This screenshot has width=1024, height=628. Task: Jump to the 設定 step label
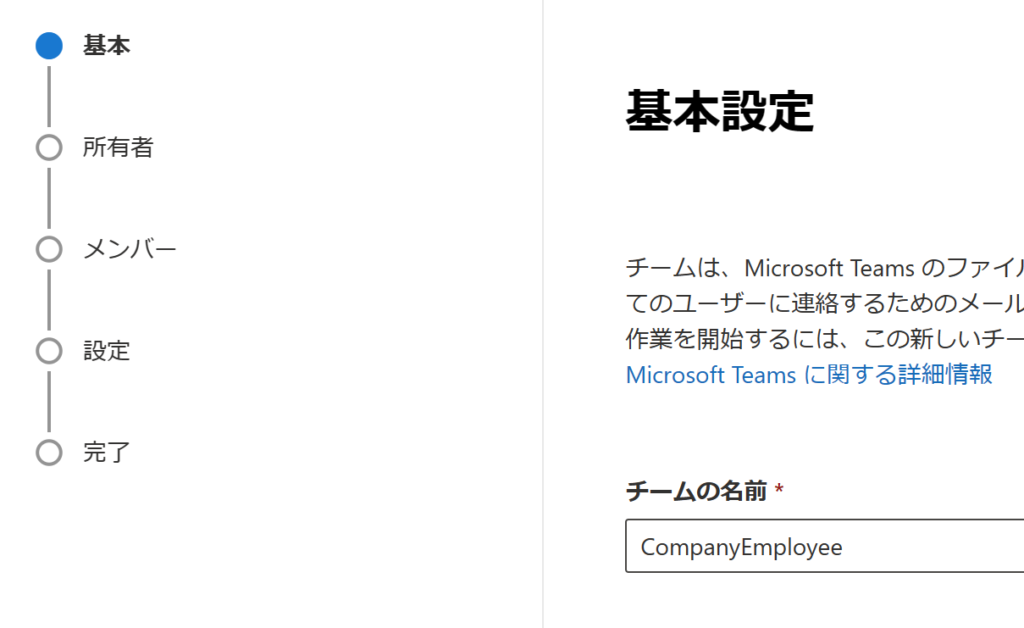pos(106,351)
